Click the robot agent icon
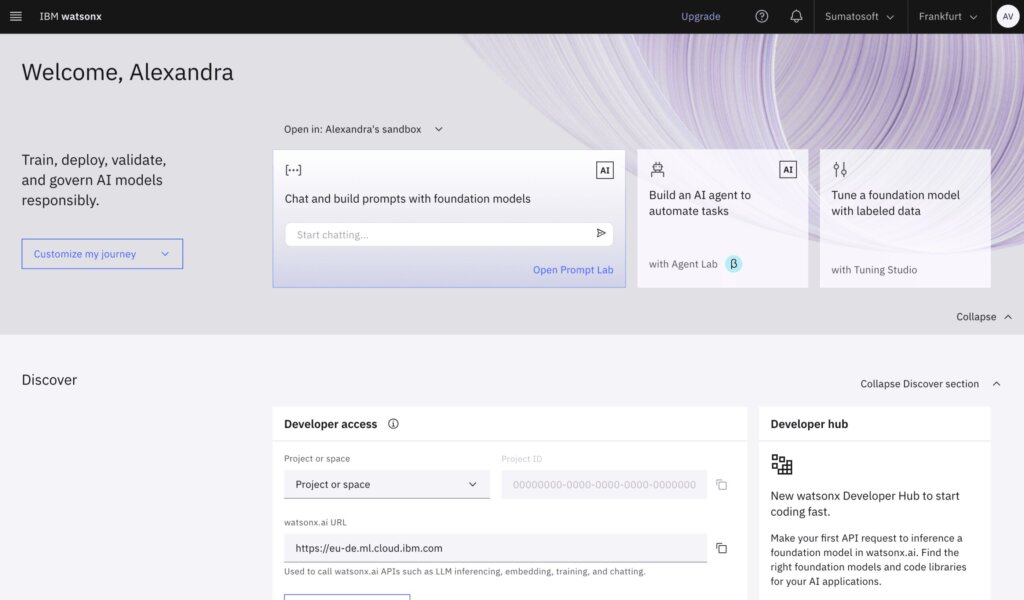 [657, 170]
